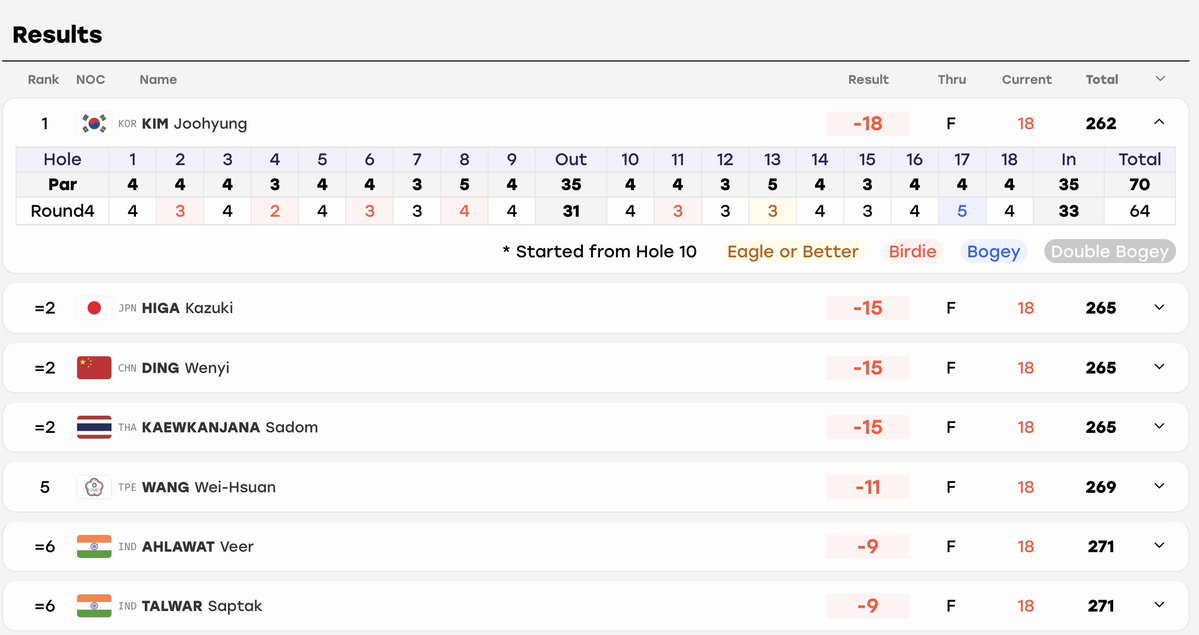Viewport: 1199px width, 635px height.
Task: Click the Round4 row label
Action: (63, 211)
